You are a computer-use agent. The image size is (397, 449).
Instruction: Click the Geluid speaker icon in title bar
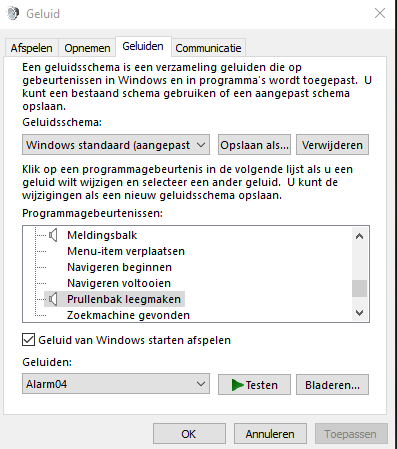(x=13, y=14)
